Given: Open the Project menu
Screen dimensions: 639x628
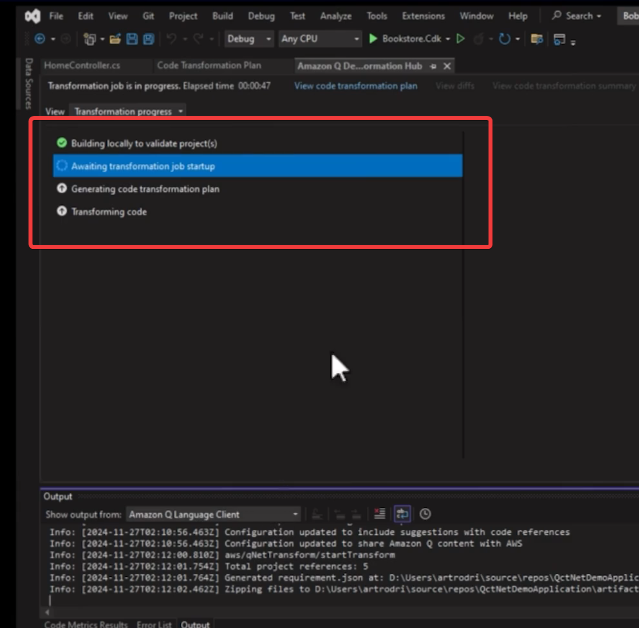Looking at the screenshot, I should pyautogui.click(x=183, y=16).
